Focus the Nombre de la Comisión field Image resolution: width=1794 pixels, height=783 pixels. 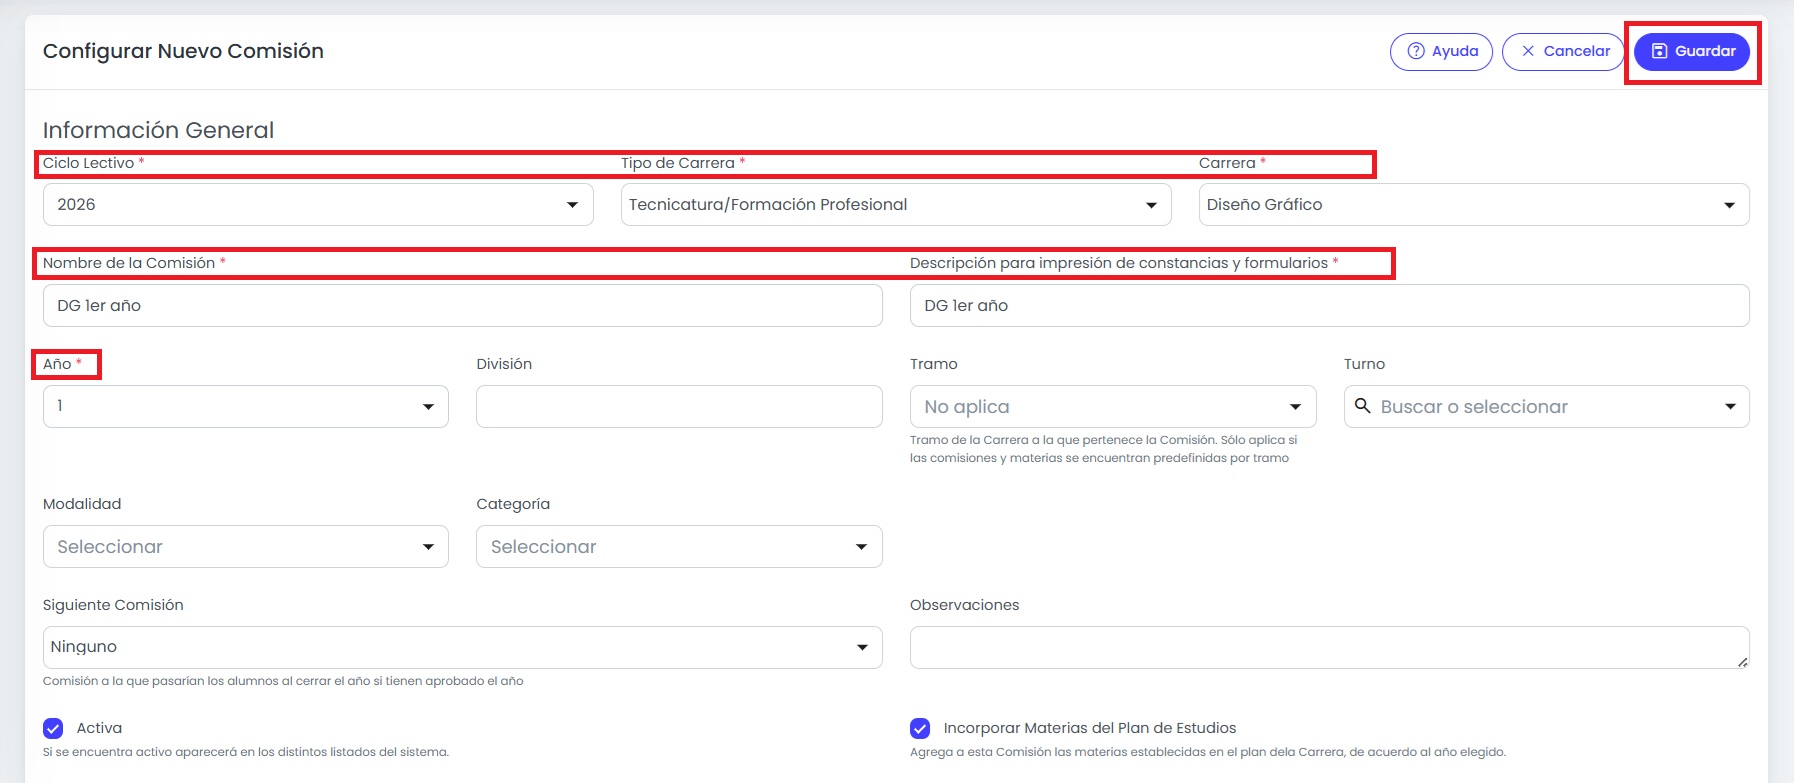point(463,305)
